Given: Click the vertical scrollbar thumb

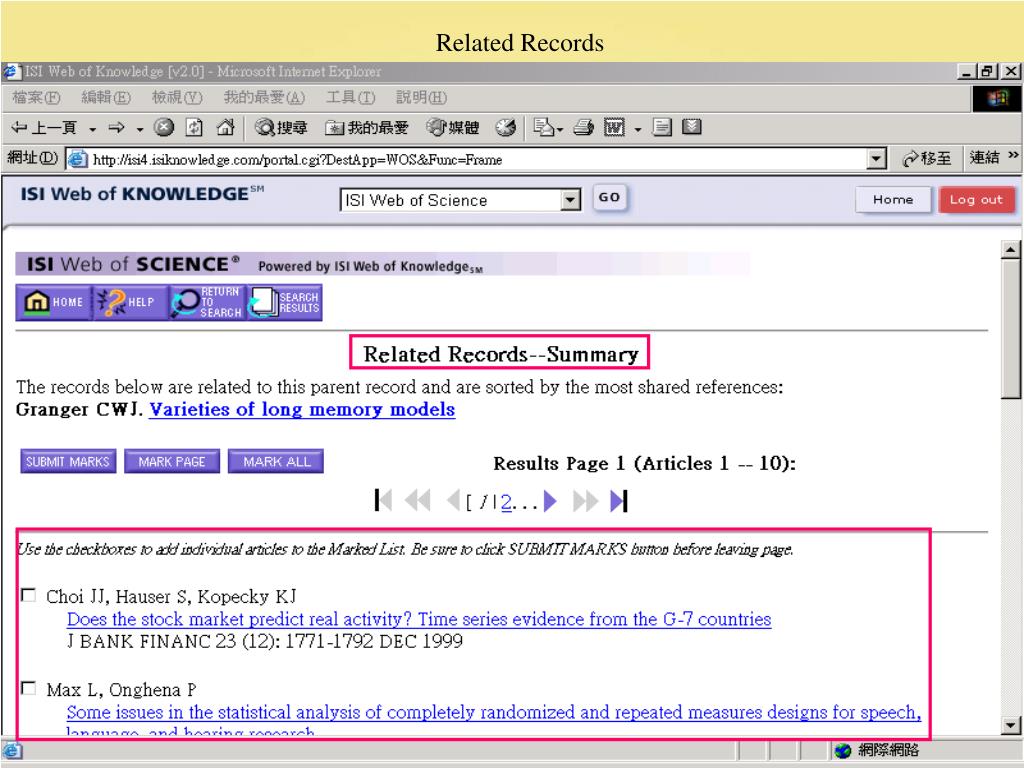Looking at the screenshot, I should pos(1010,328).
